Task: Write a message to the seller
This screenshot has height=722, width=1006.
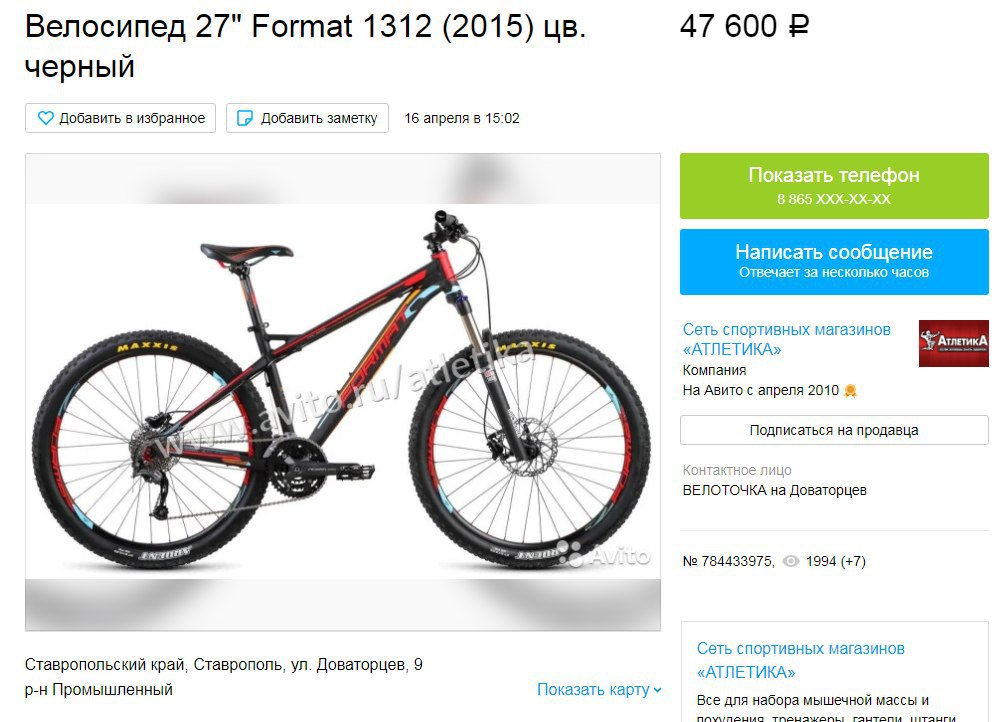Action: click(834, 262)
